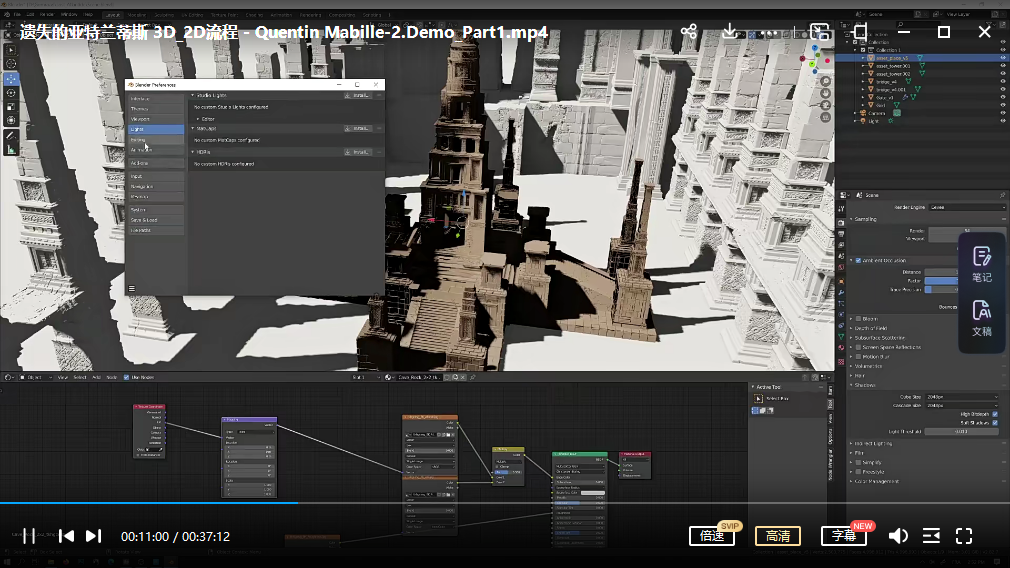Open the World properties tab icon

(x=841, y=267)
